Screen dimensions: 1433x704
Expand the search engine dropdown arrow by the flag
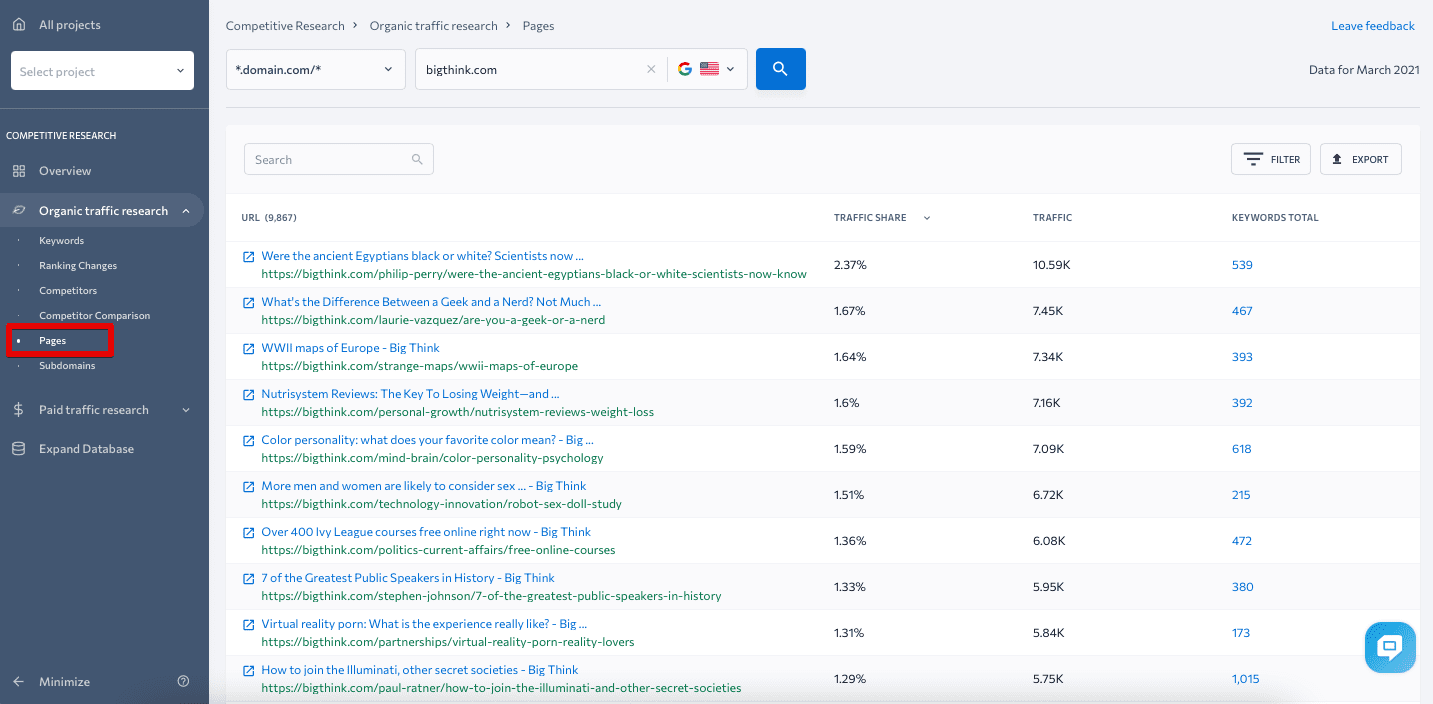click(x=730, y=69)
